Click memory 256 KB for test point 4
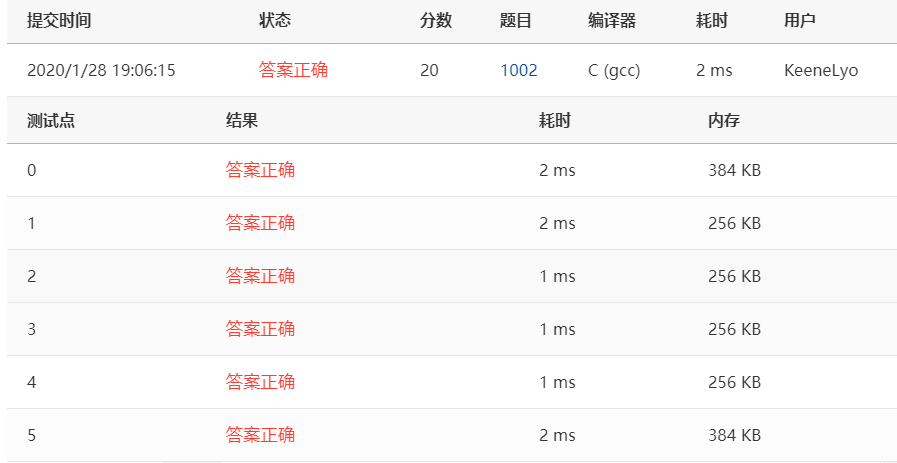 (x=735, y=382)
